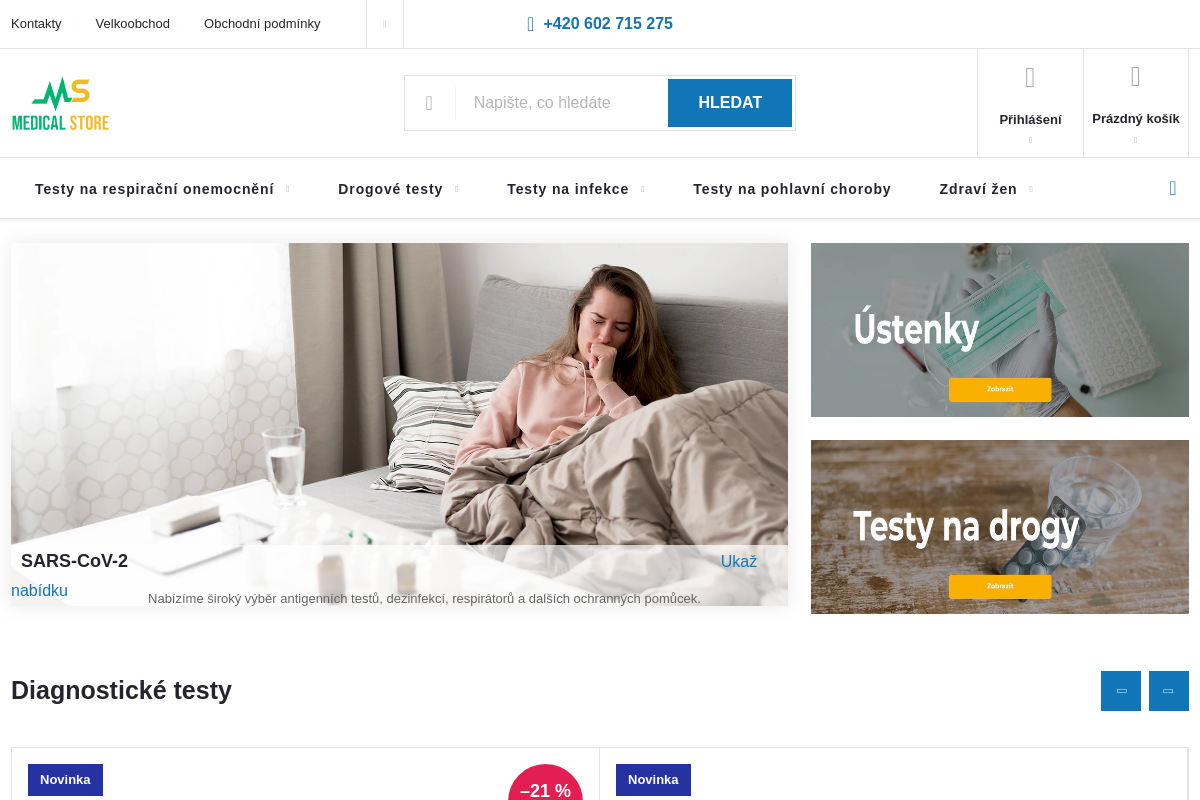This screenshot has width=1200, height=800.
Task: Expand Testy na respirační onemocnění submenu arrow
Action: (288, 189)
